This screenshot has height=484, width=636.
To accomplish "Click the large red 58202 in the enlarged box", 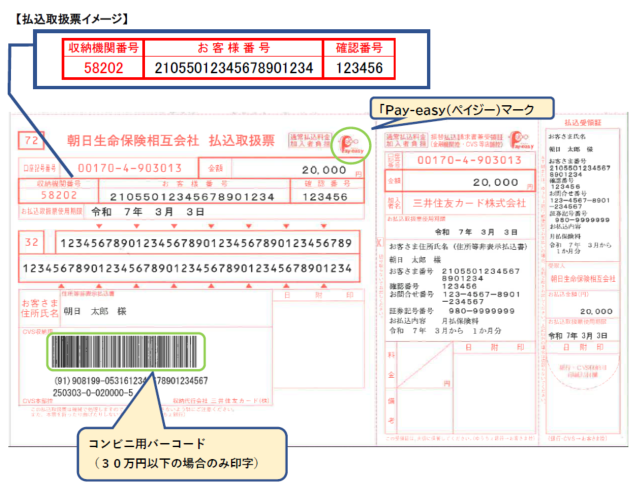I will pyautogui.click(x=103, y=68).
